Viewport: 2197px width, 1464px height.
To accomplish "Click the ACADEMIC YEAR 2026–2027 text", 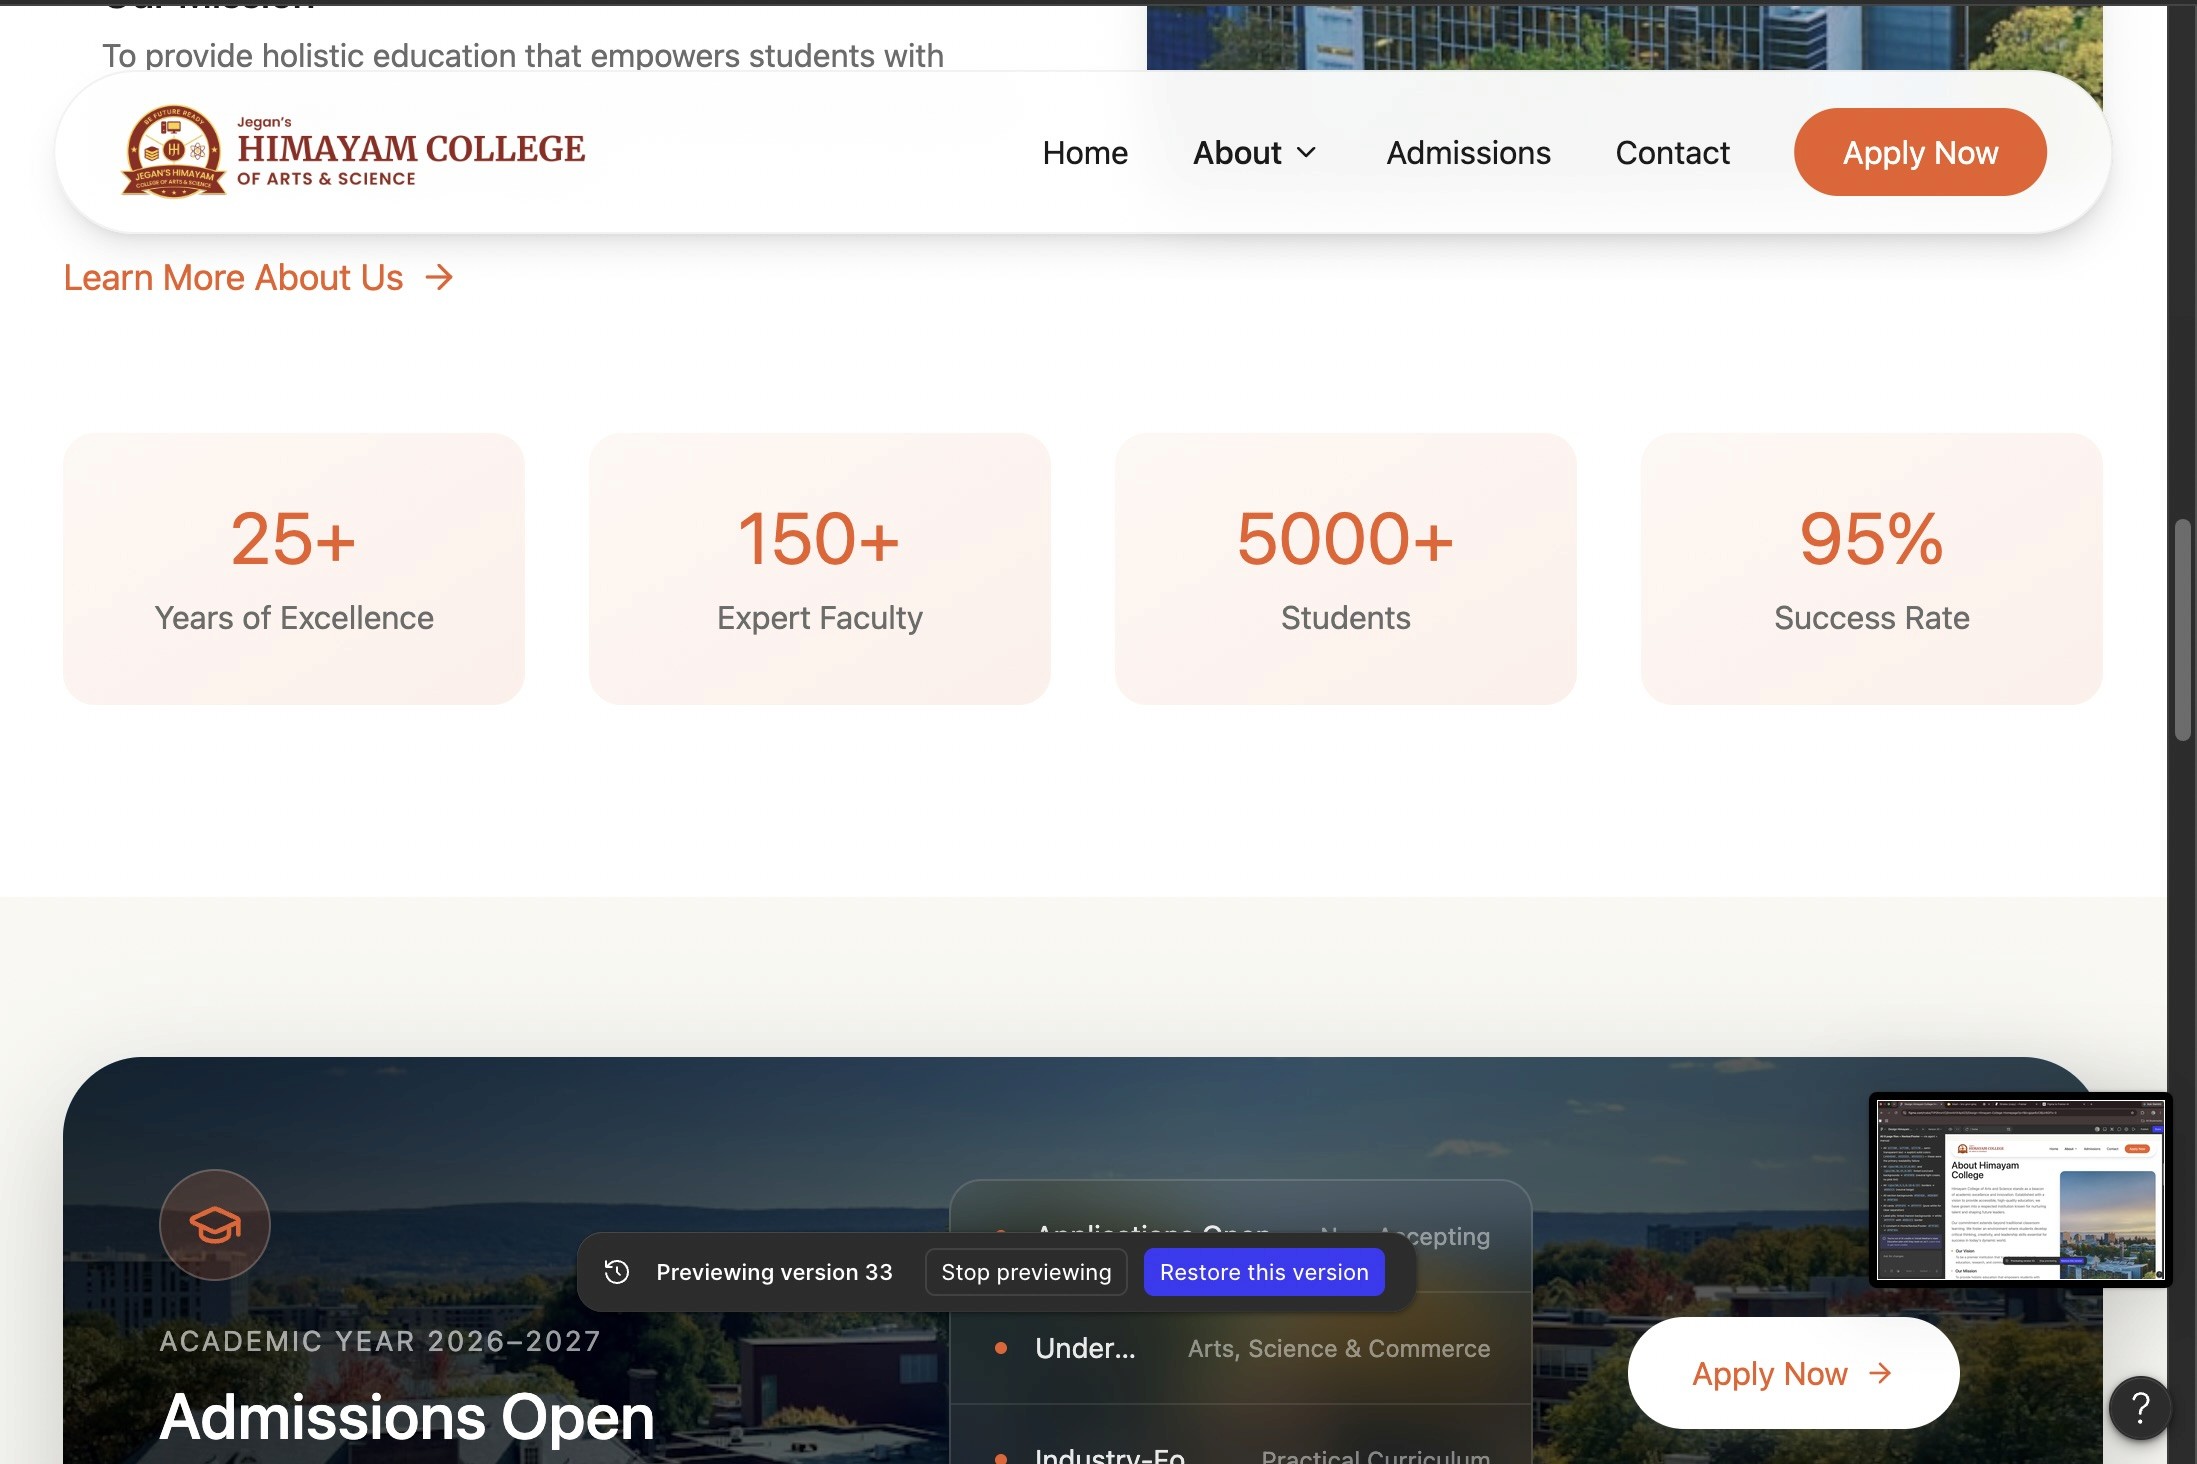I will (x=380, y=1341).
